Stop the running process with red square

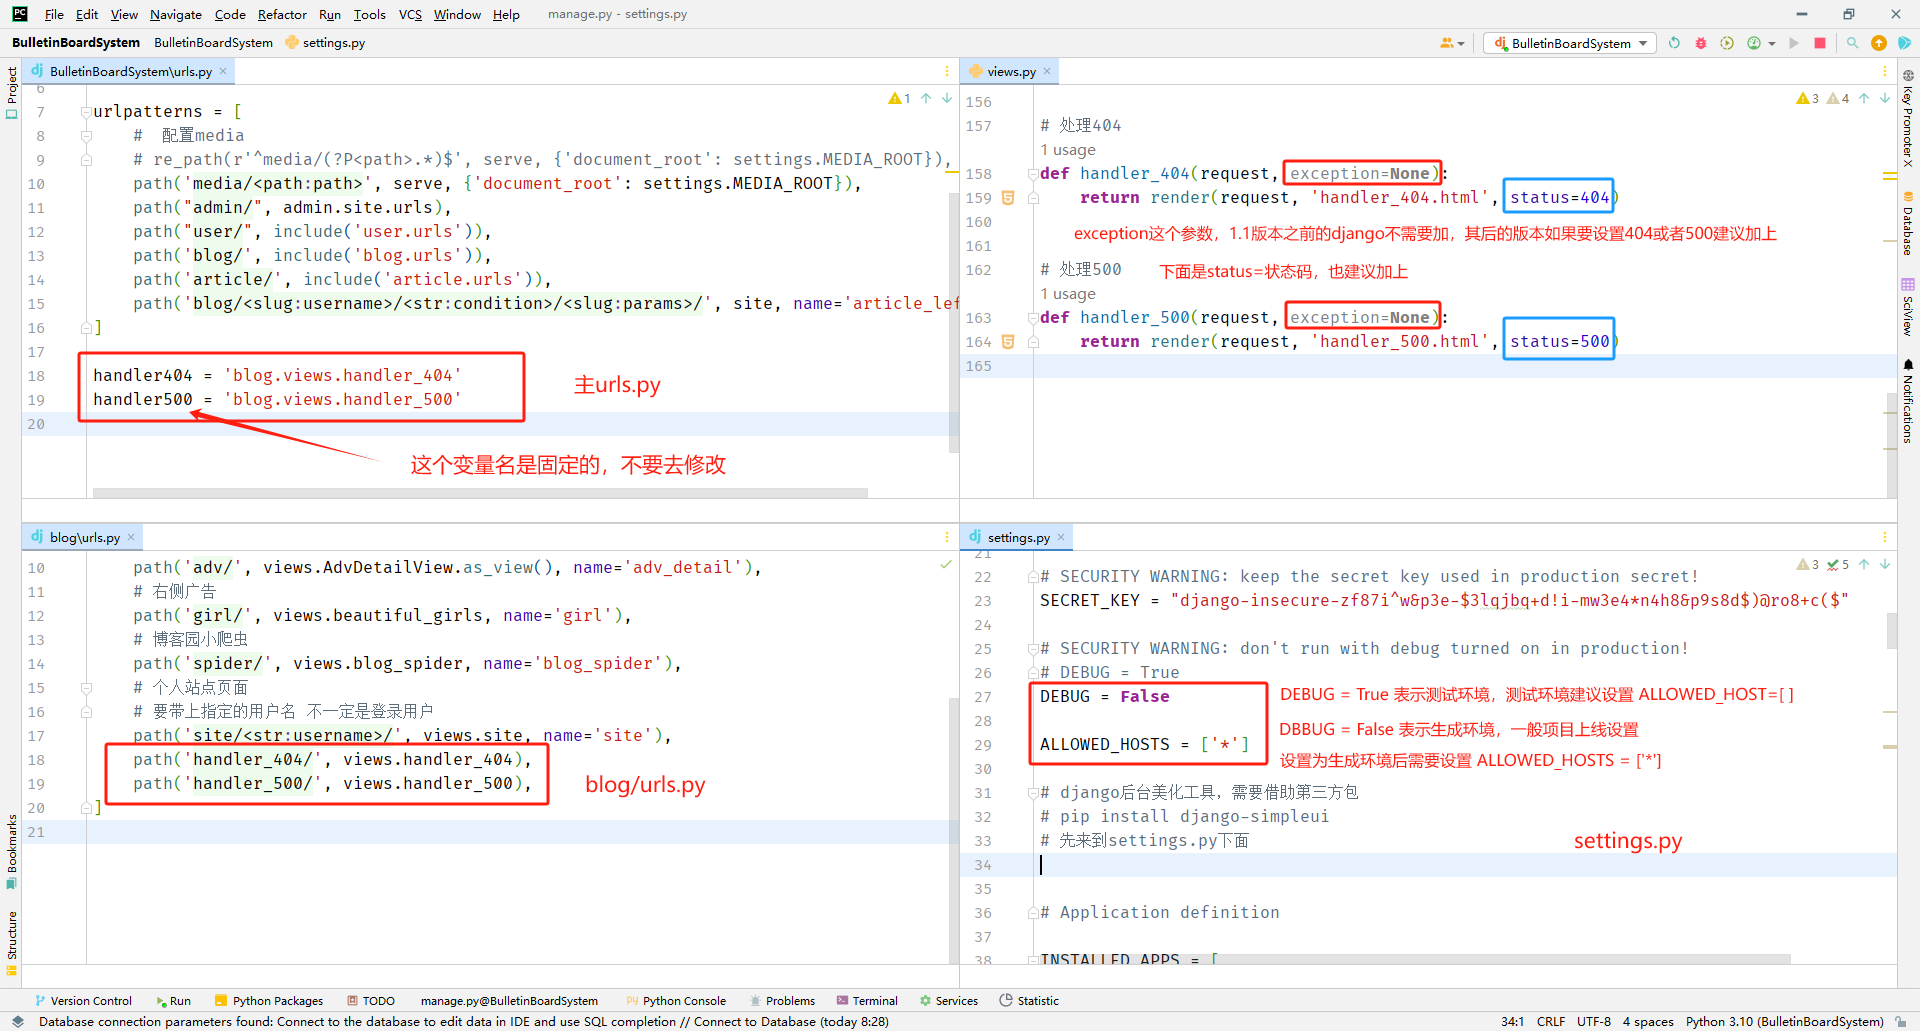[1820, 43]
